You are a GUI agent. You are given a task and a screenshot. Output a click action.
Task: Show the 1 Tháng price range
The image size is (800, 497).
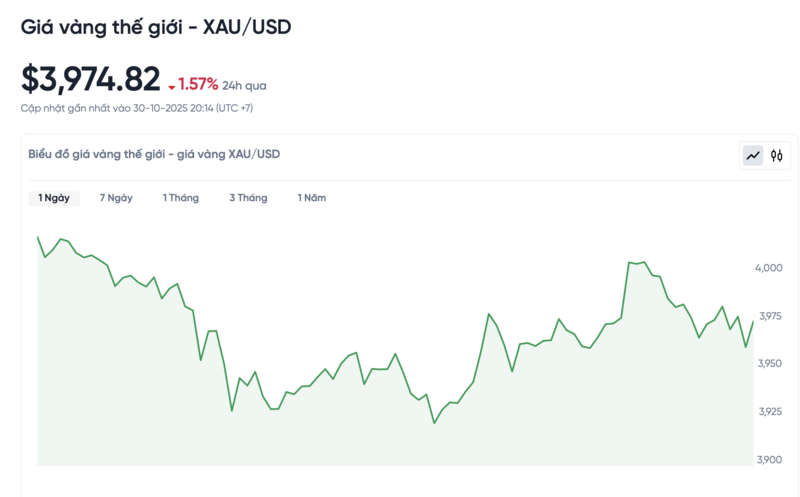point(181,198)
